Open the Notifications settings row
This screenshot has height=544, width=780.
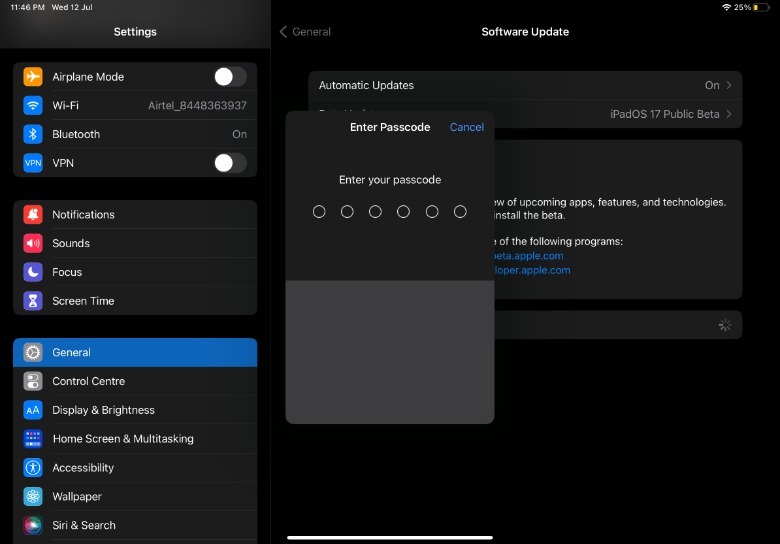click(x=135, y=214)
